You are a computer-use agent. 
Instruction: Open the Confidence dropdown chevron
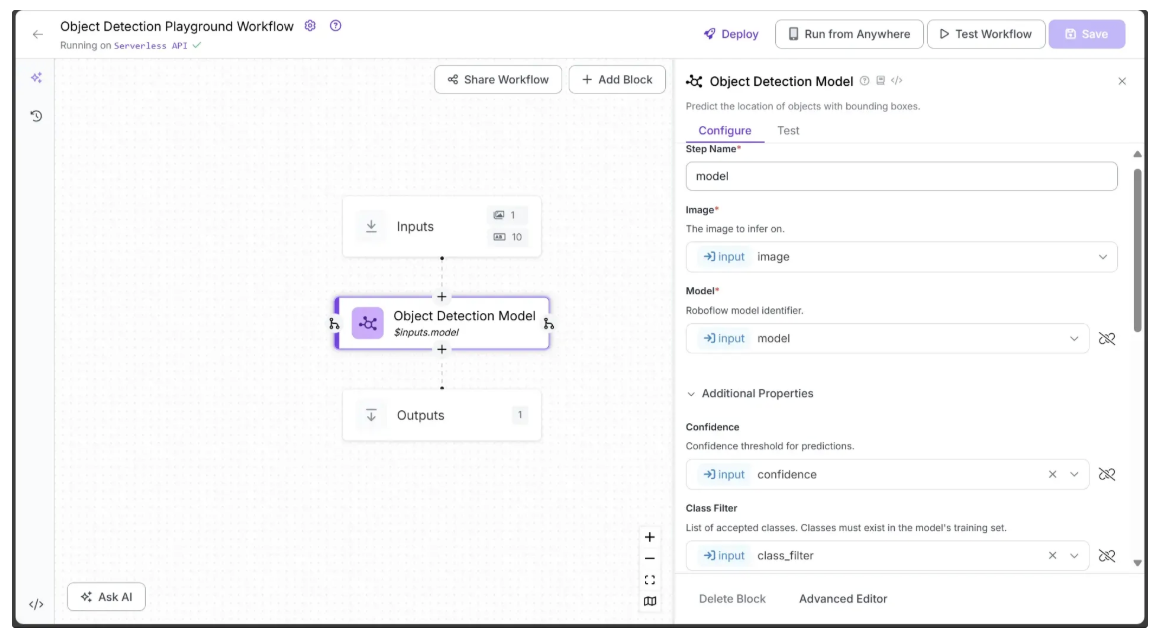click(1075, 474)
